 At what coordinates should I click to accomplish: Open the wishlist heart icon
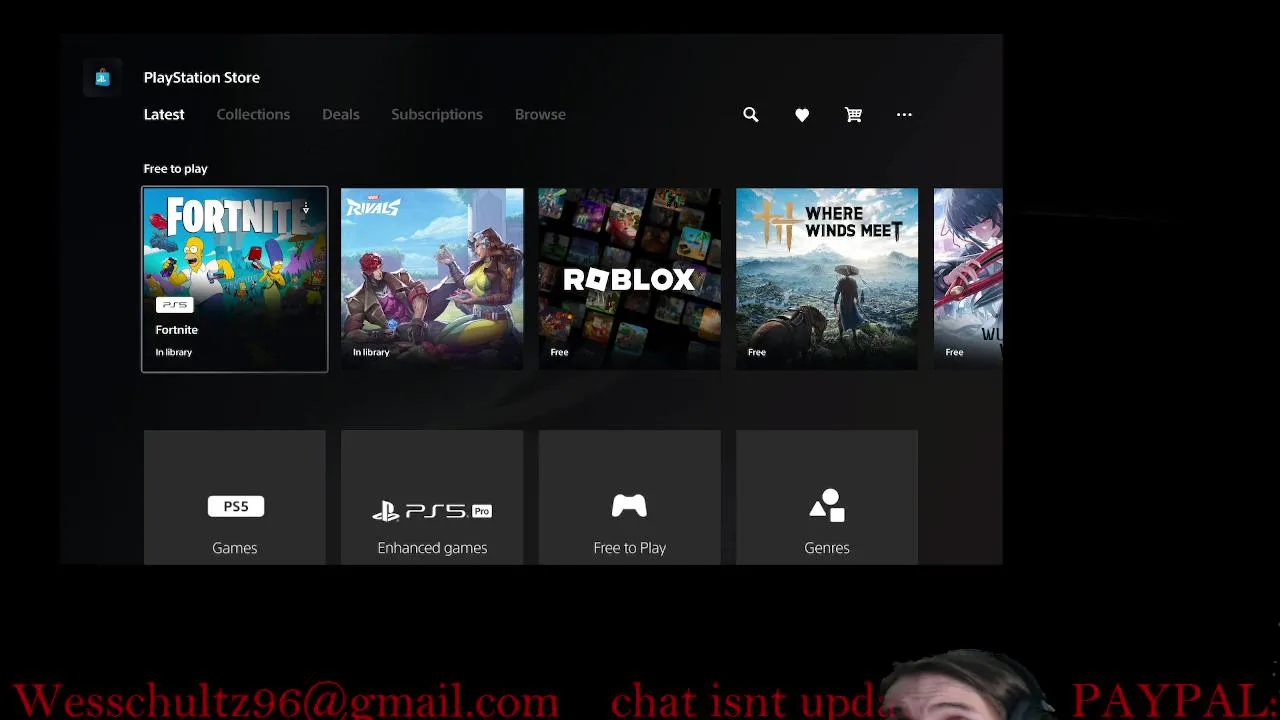[802, 115]
